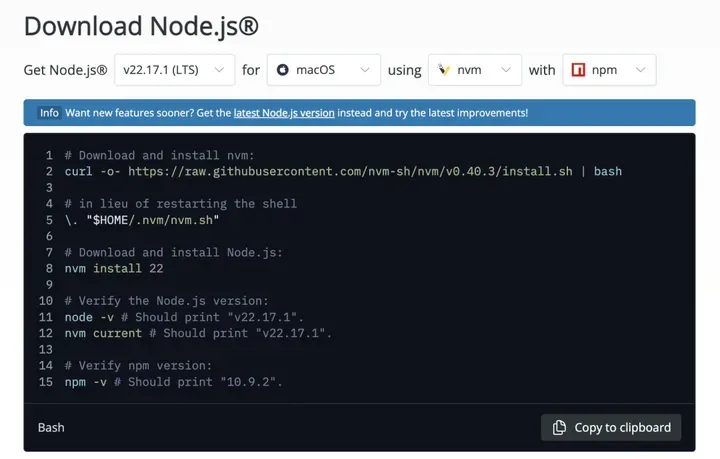This screenshot has width=720, height=459.
Task: Click the red npm logo icon
Action: pos(578,70)
